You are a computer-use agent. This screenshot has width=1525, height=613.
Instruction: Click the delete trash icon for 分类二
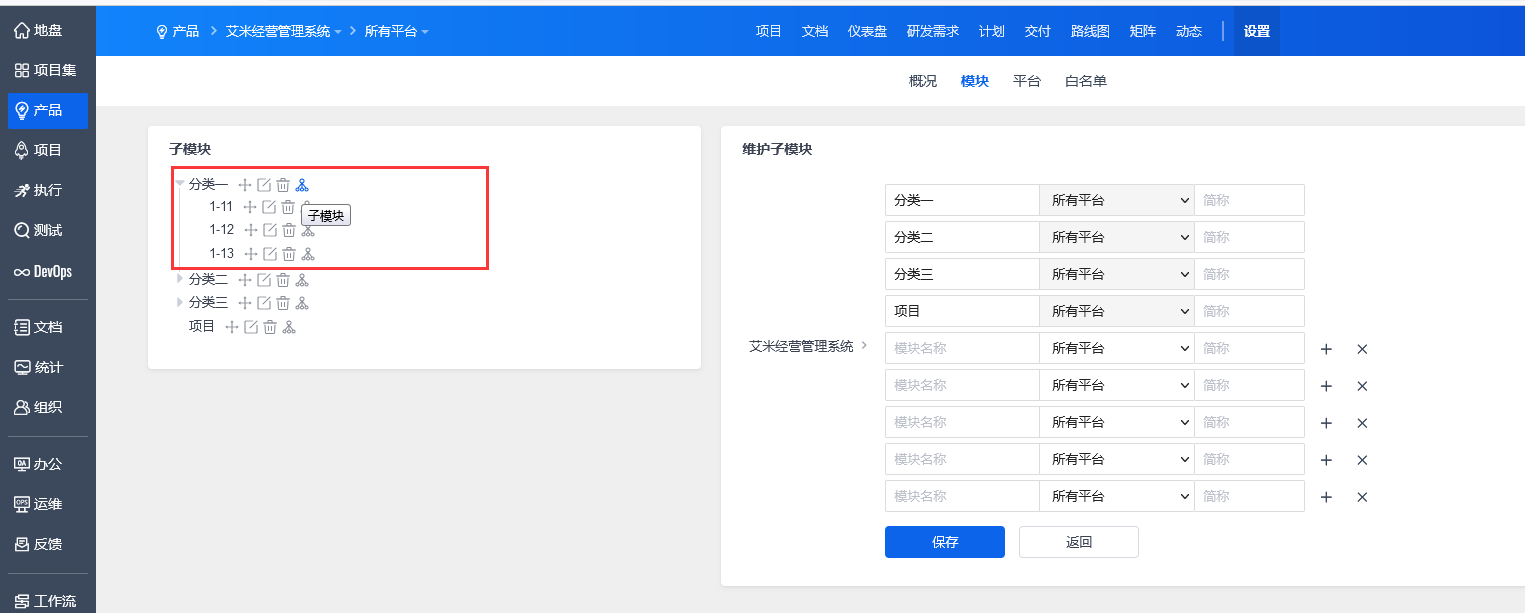[x=283, y=280]
